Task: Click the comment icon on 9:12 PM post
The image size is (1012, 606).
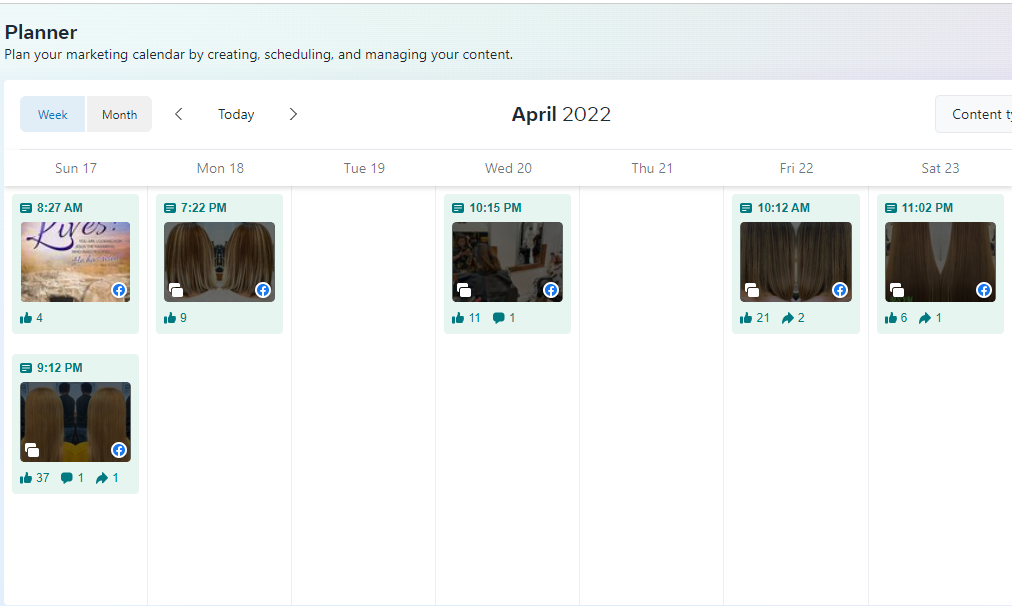Action: 66,478
